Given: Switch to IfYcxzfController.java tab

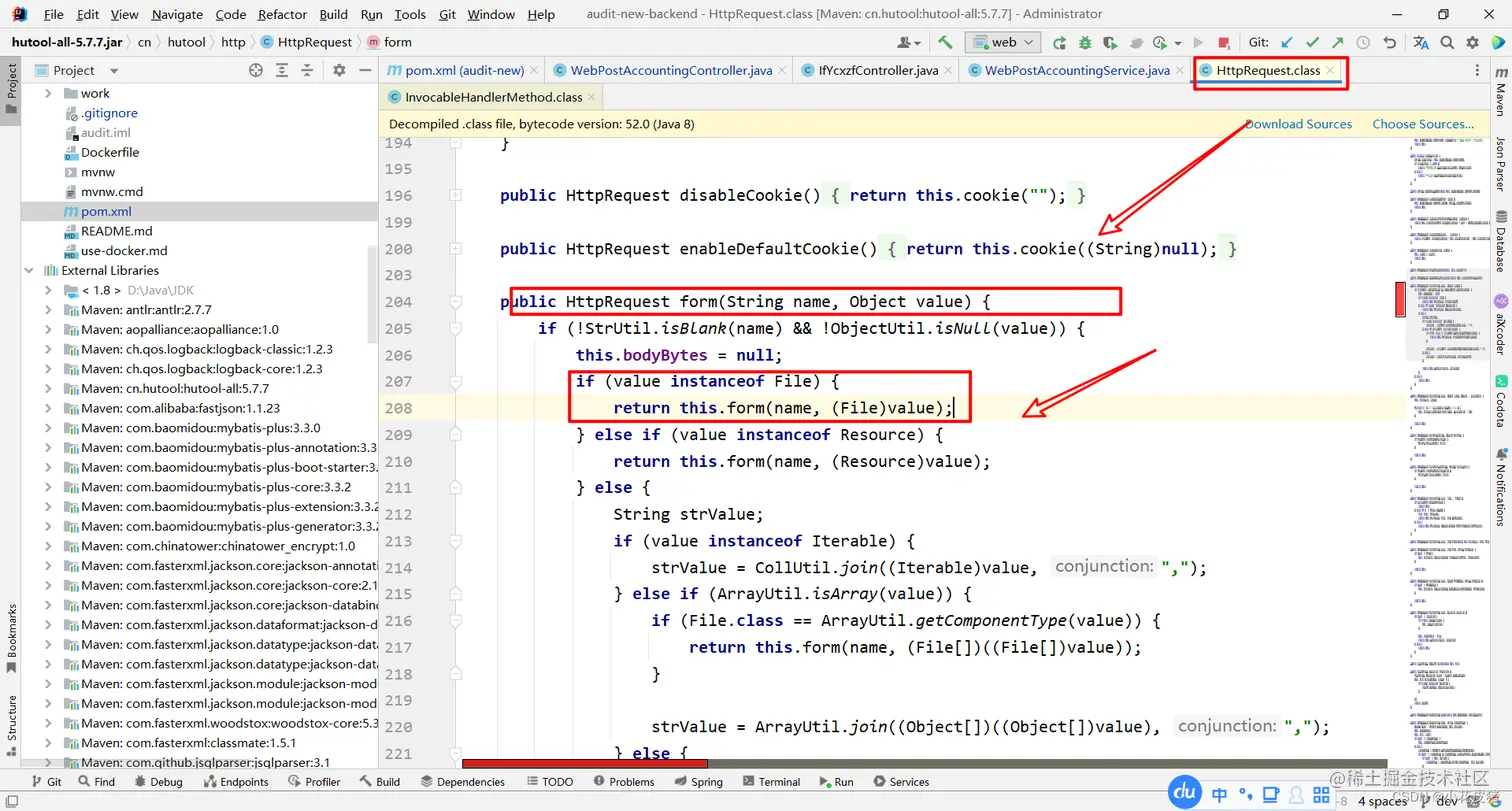Looking at the screenshot, I should tap(877, 70).
